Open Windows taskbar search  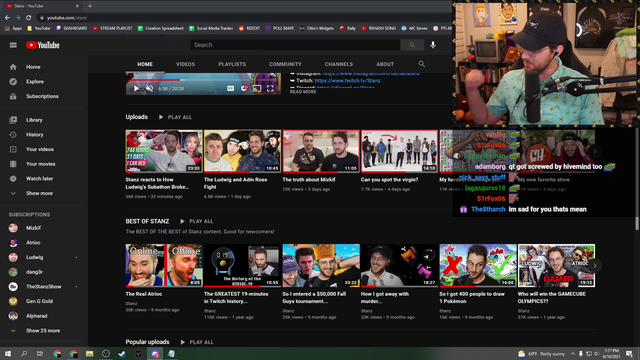(x=24, y=354)
